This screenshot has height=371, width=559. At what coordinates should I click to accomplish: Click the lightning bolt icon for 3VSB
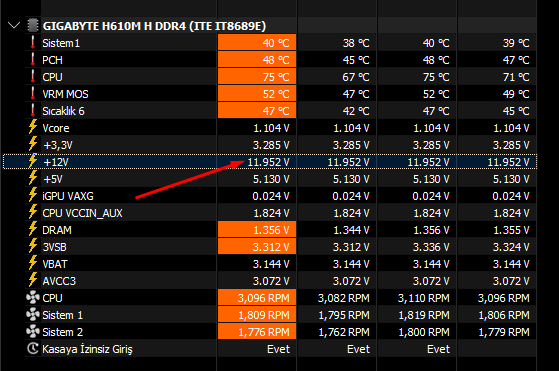[33, 246]
